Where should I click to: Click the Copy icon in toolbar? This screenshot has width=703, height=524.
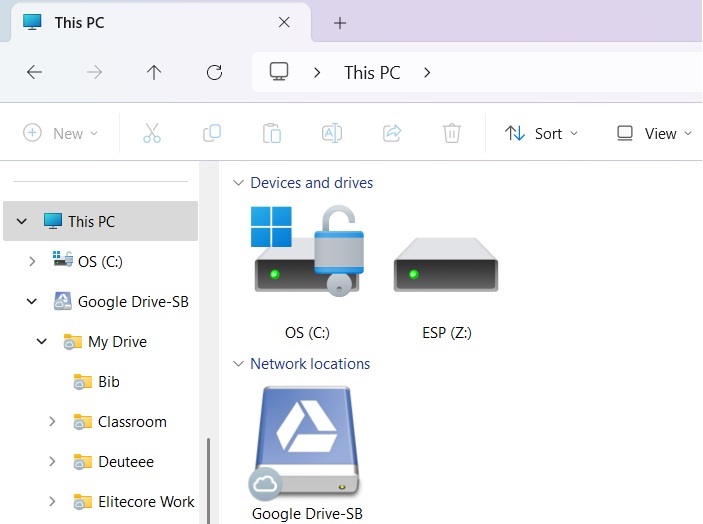[x=212, y=133]
